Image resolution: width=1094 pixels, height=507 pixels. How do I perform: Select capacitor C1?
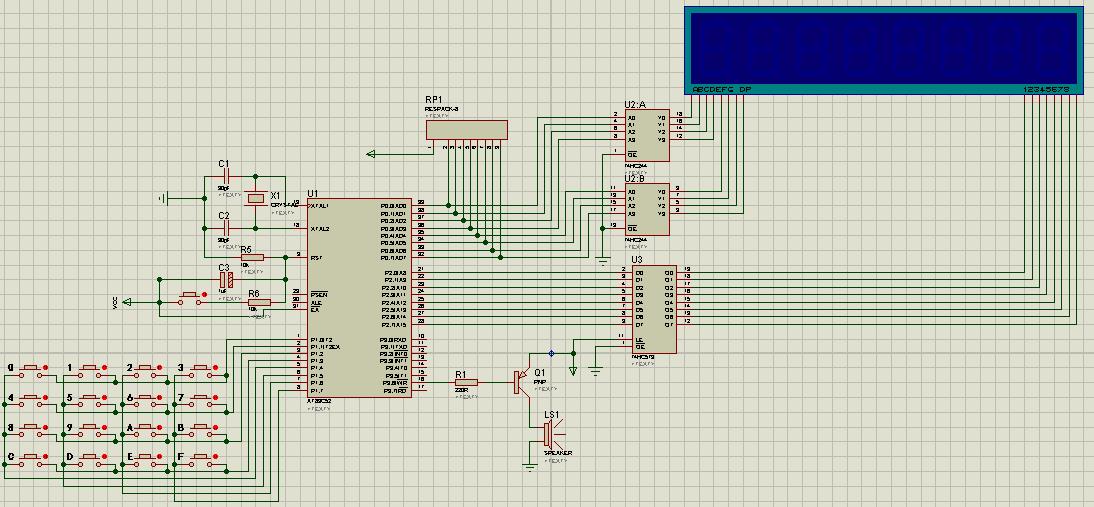click(x=227, y=176)
